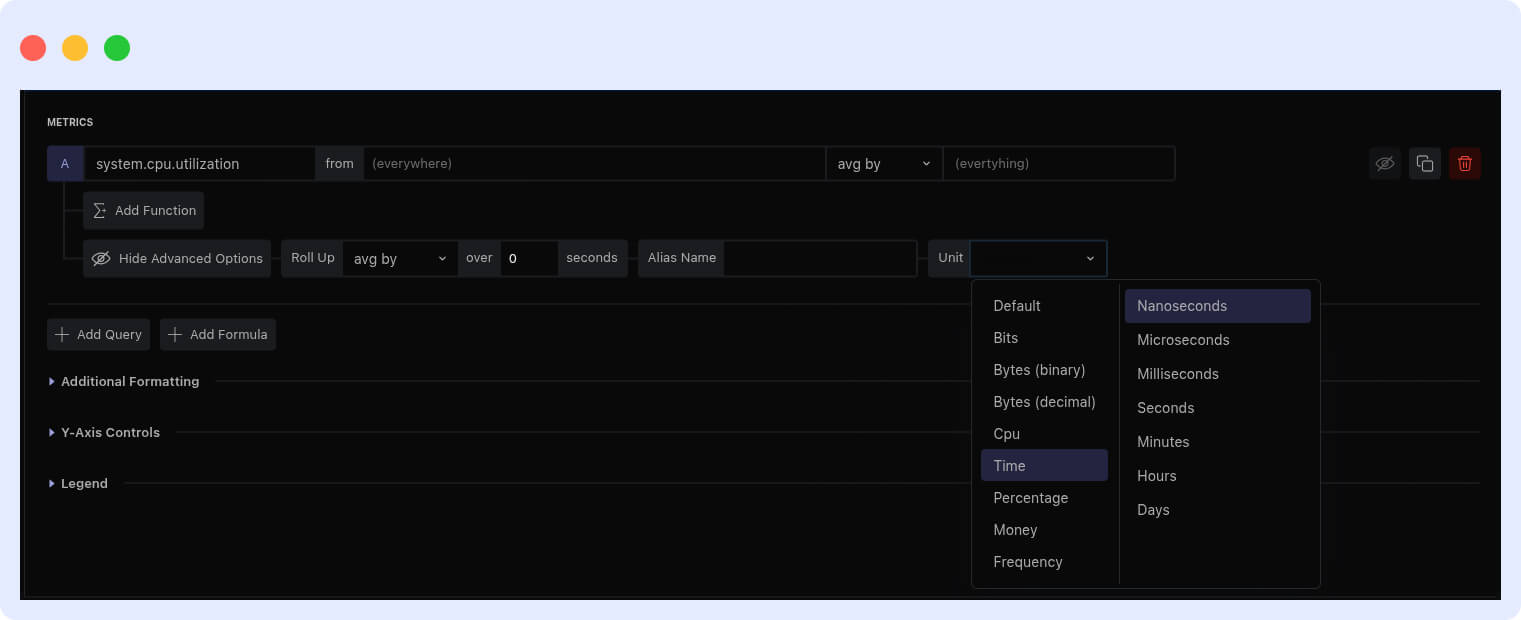1521x620 pixels.
Task: Click the query letter A badge
Action: point(65,163)
